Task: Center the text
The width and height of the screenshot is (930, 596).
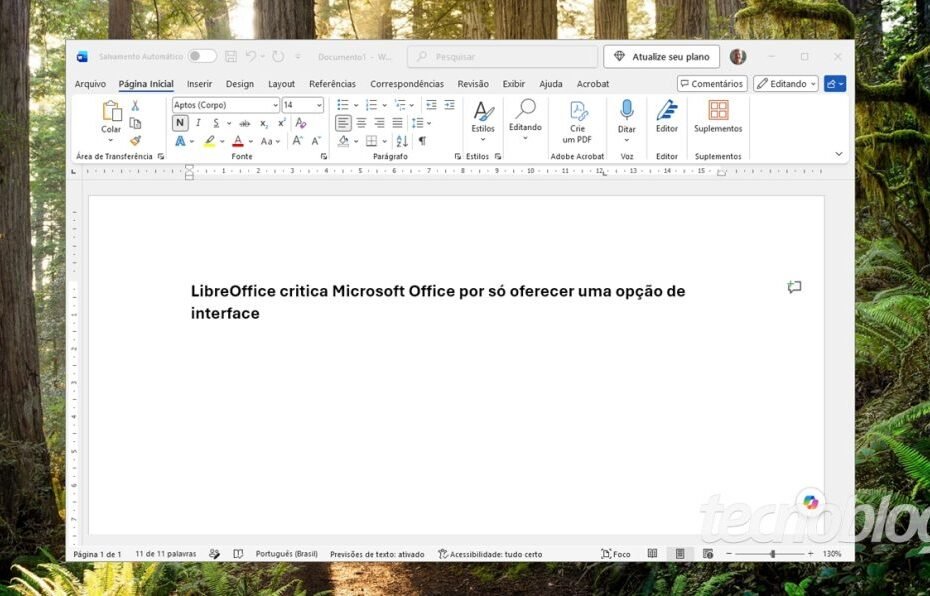Action: tap(361, 123)
